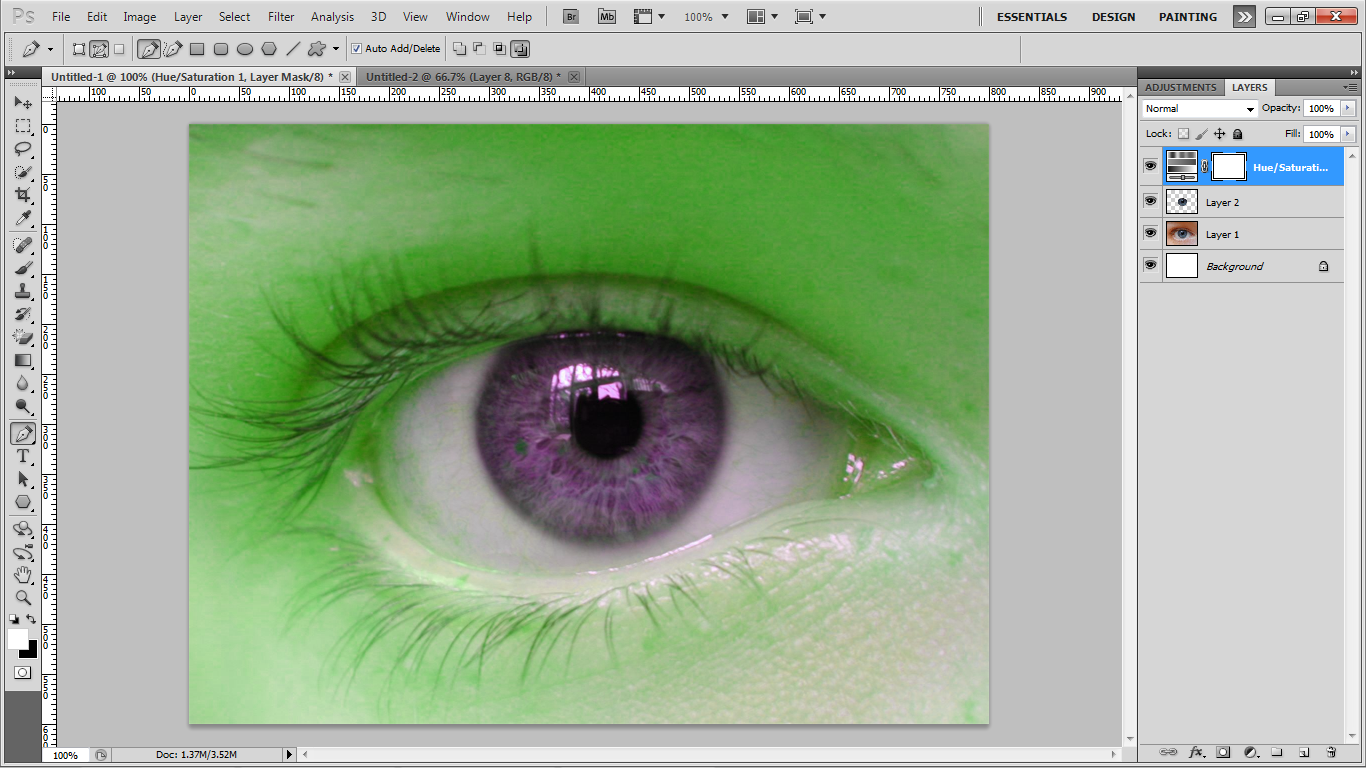Expand more workspaces double-arrow button
The image size is (1366, 768).
point(1243,17)
